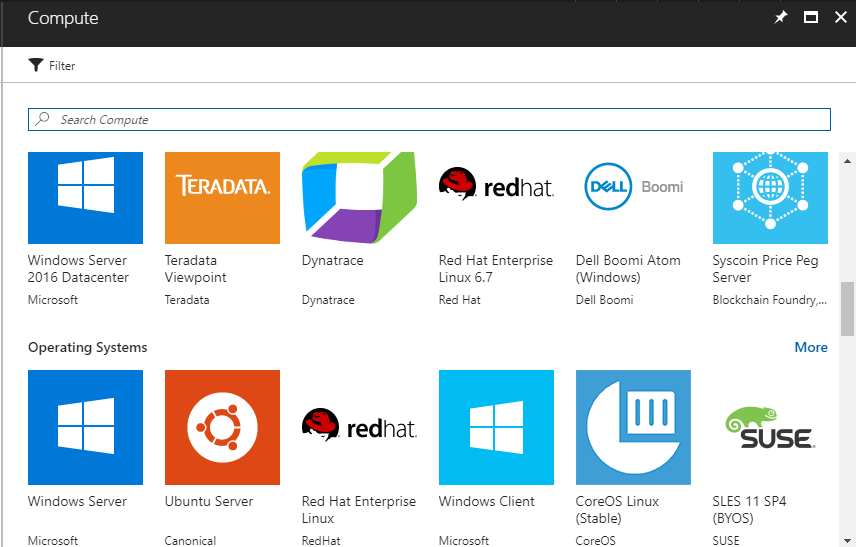The image size is (856, 547).
Task: Click the 'Operating Systems' section heading
Action: (x=87, y=347)
